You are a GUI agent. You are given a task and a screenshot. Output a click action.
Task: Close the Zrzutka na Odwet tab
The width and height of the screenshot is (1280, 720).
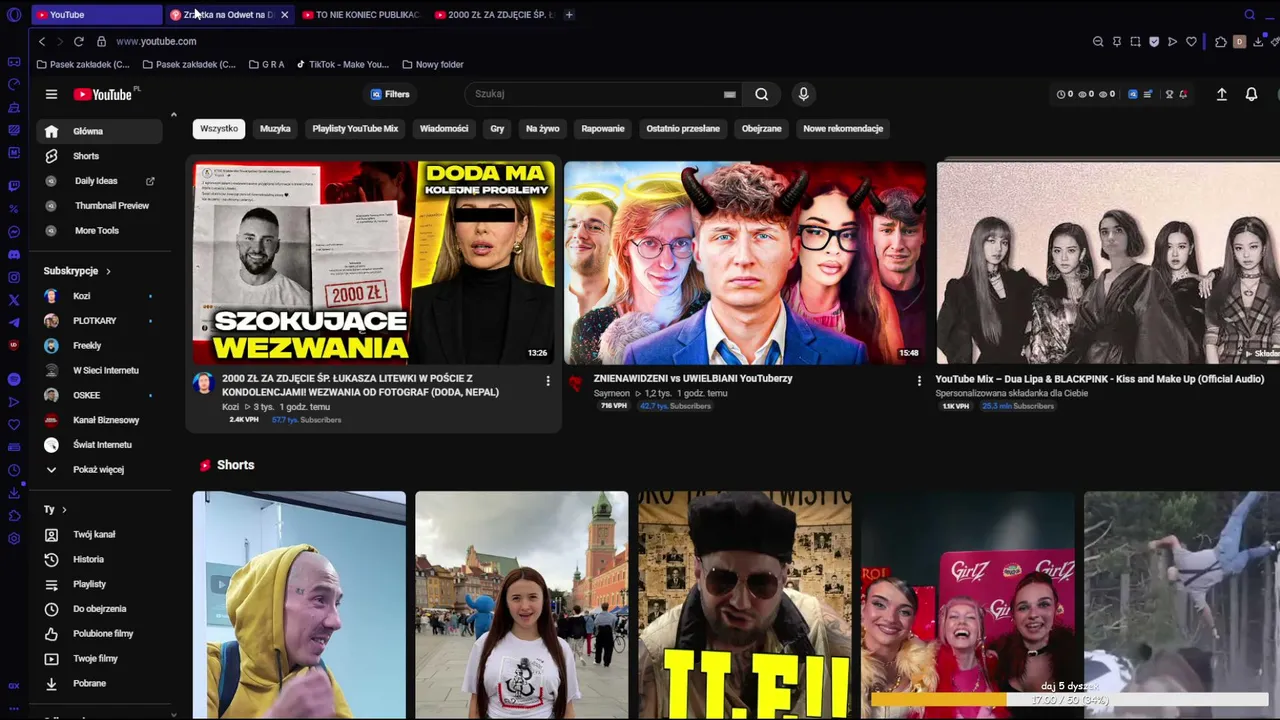click(x=284, y=15)
